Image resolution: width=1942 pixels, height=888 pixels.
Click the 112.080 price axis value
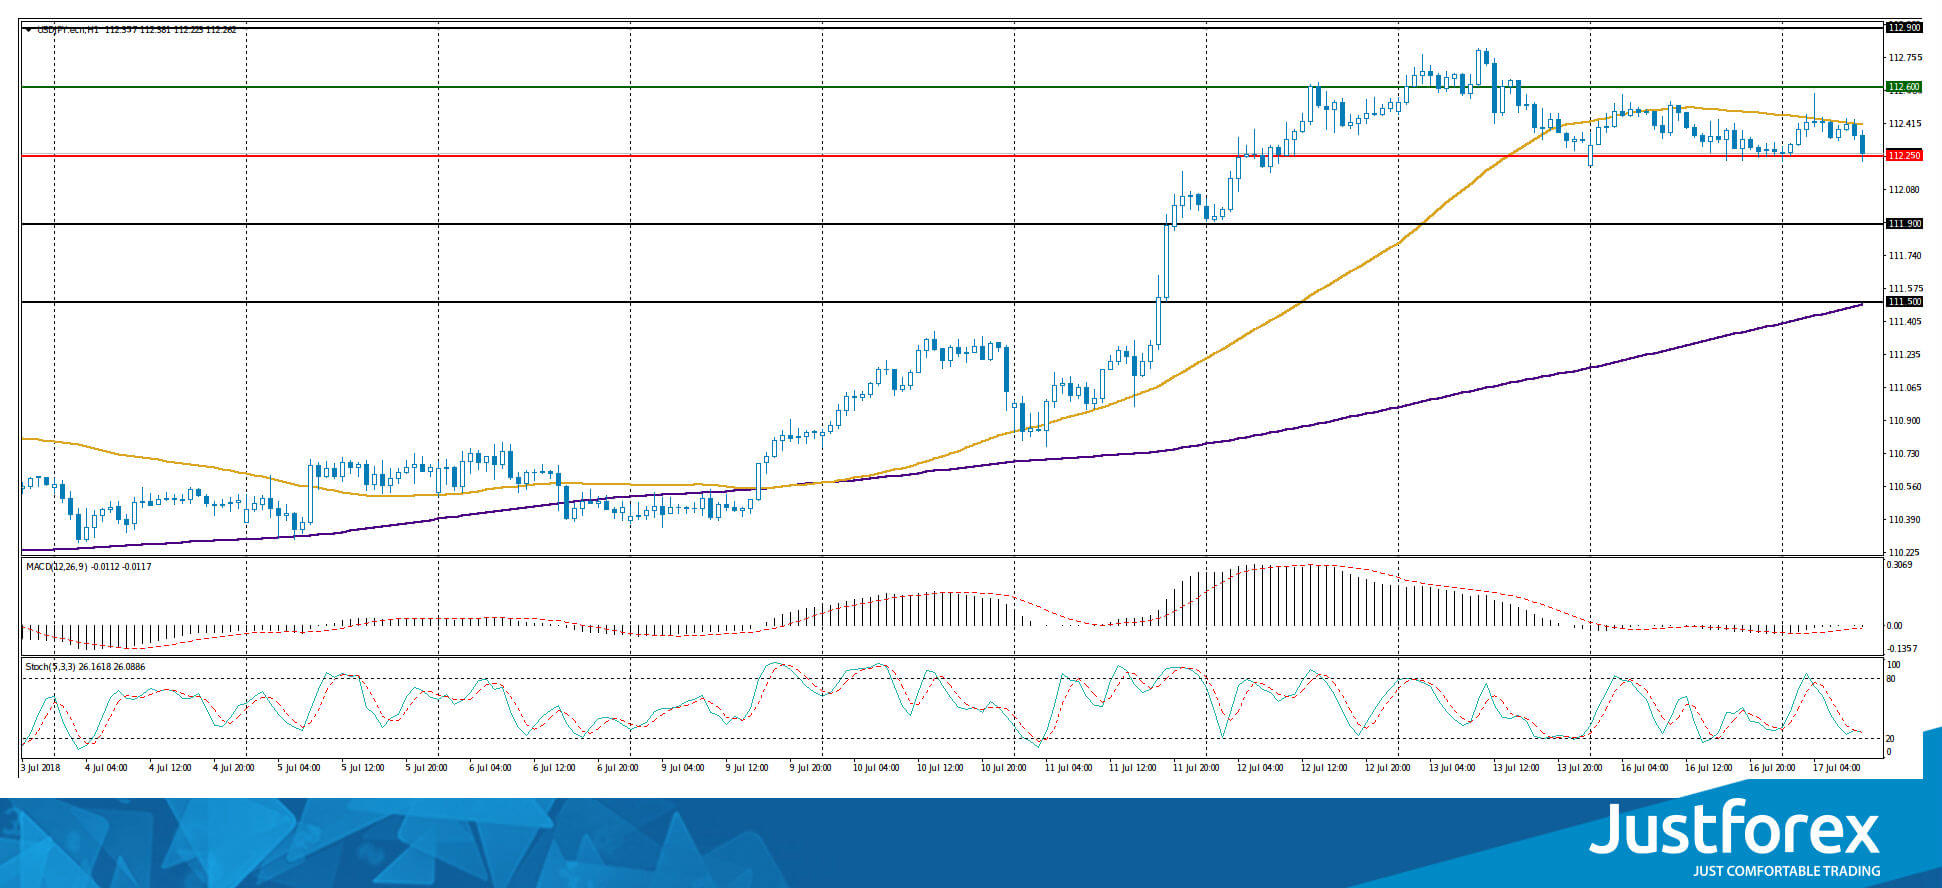(1904, 190)
